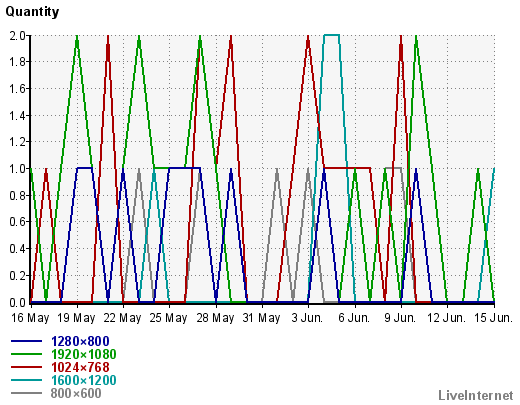The height and width of the screenshot is (405, 520).
Task: Click the 1600×1200 legend label
Action: click(84, 380)
